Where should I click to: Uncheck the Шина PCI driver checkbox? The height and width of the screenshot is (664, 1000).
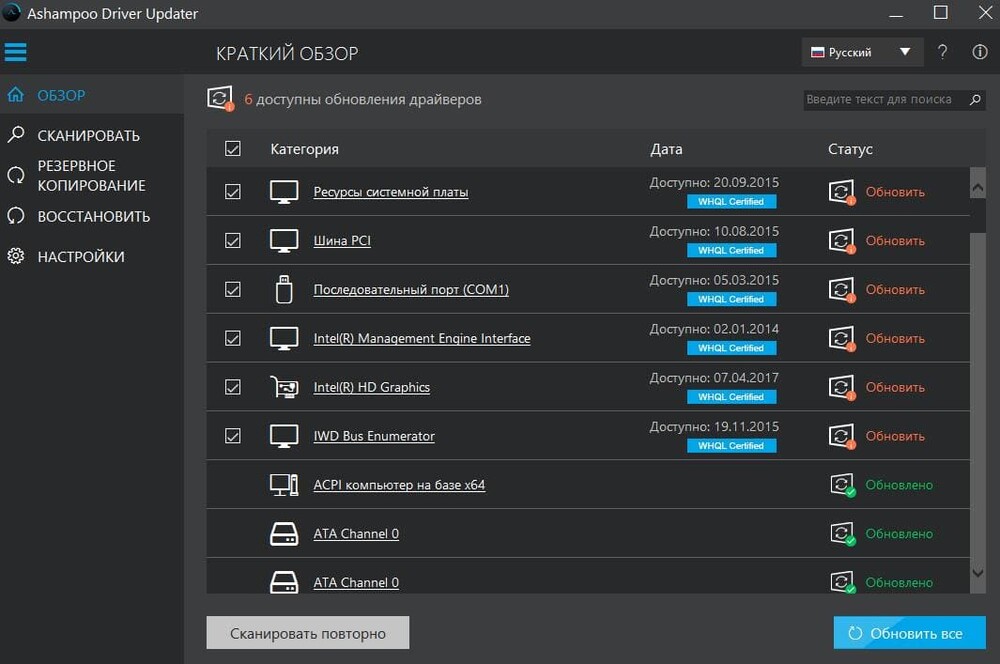click(x=233, y=241)
